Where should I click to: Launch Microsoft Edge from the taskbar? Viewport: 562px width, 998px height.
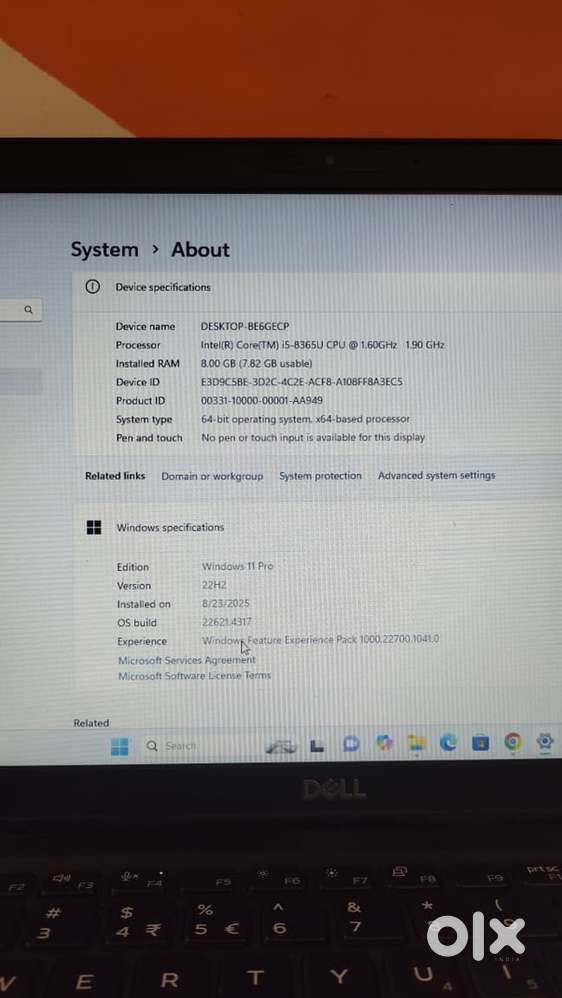448,742
